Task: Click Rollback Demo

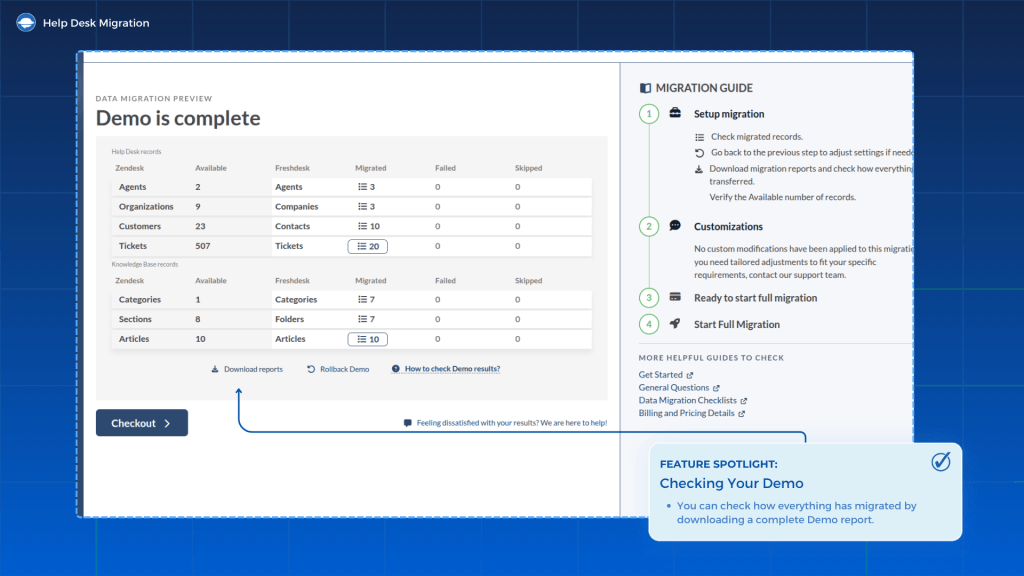Action: coord(338,369)
